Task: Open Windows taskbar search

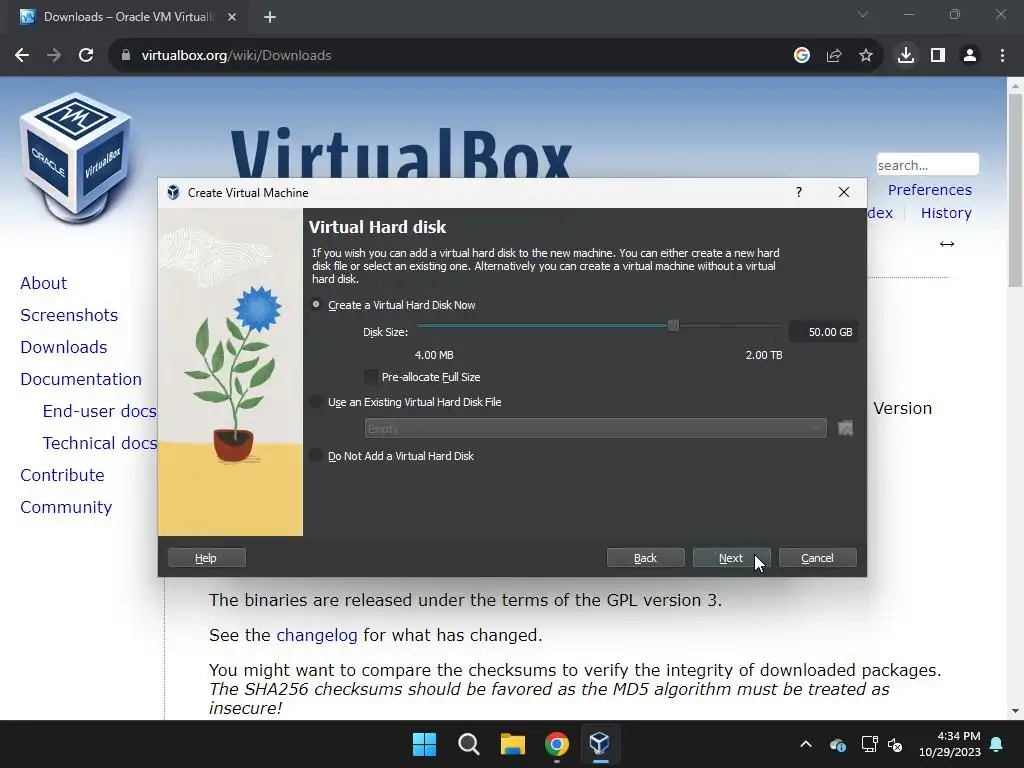Action: [x=469, y=744]
